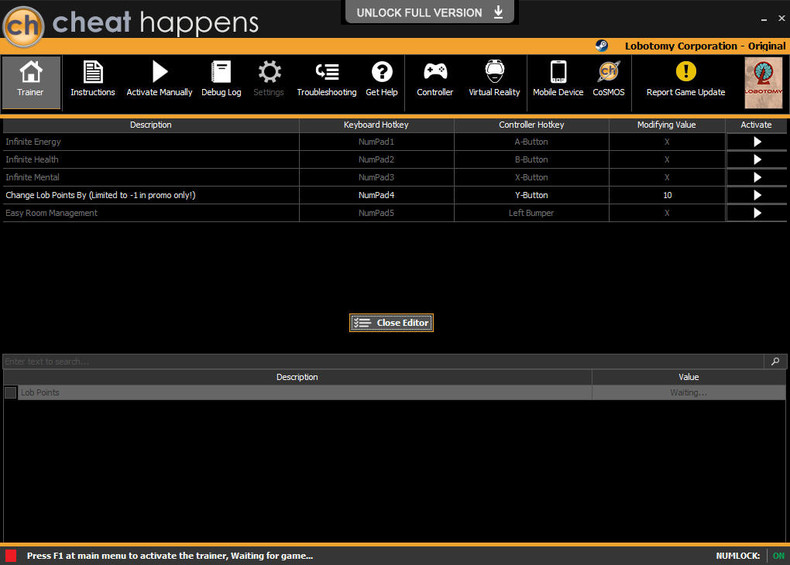790x565 pixels.
Task: Click NumPad3 hotkey cell
Action: (x=376, y=177)
